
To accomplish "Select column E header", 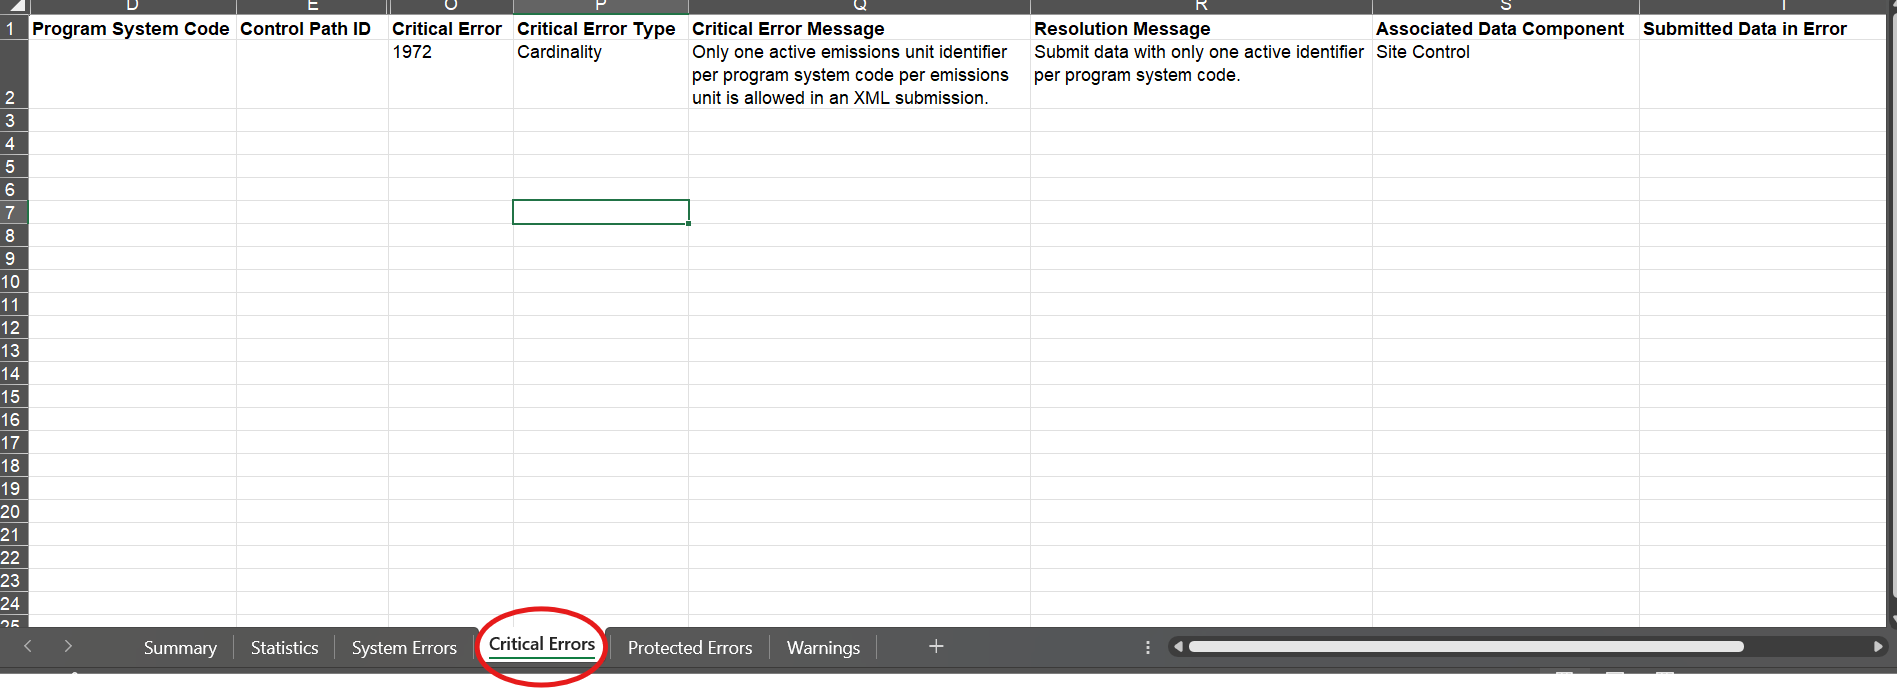I will (x=312, y=6).
